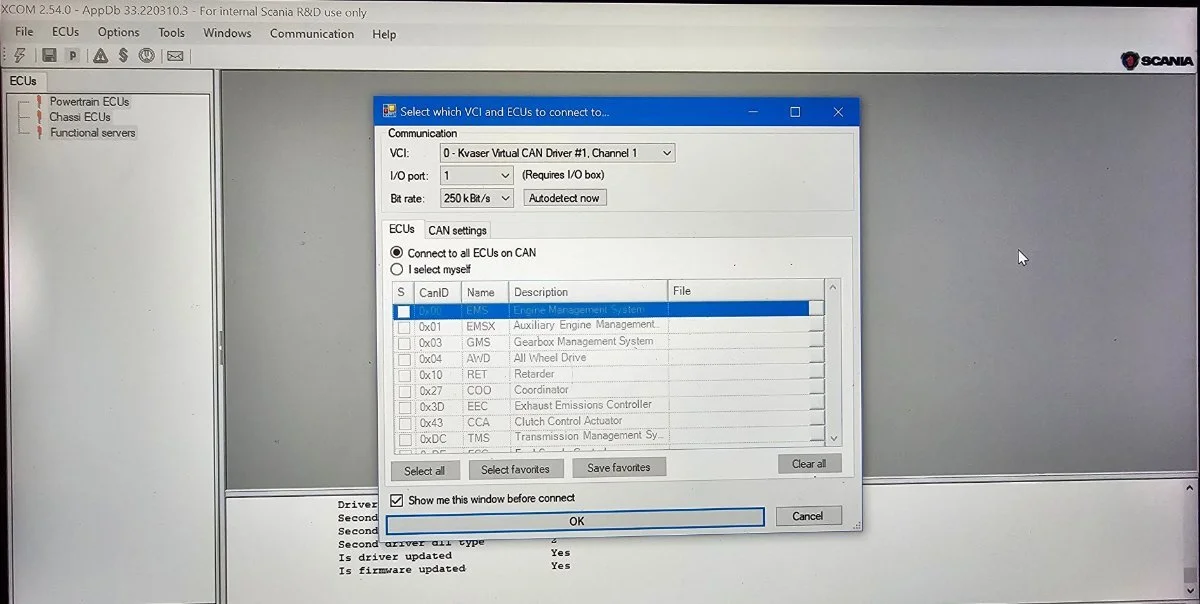This screenshot has width=1200, height=604.
Task: Click the ECU list scrollbar down arrow
Action: 834,438
